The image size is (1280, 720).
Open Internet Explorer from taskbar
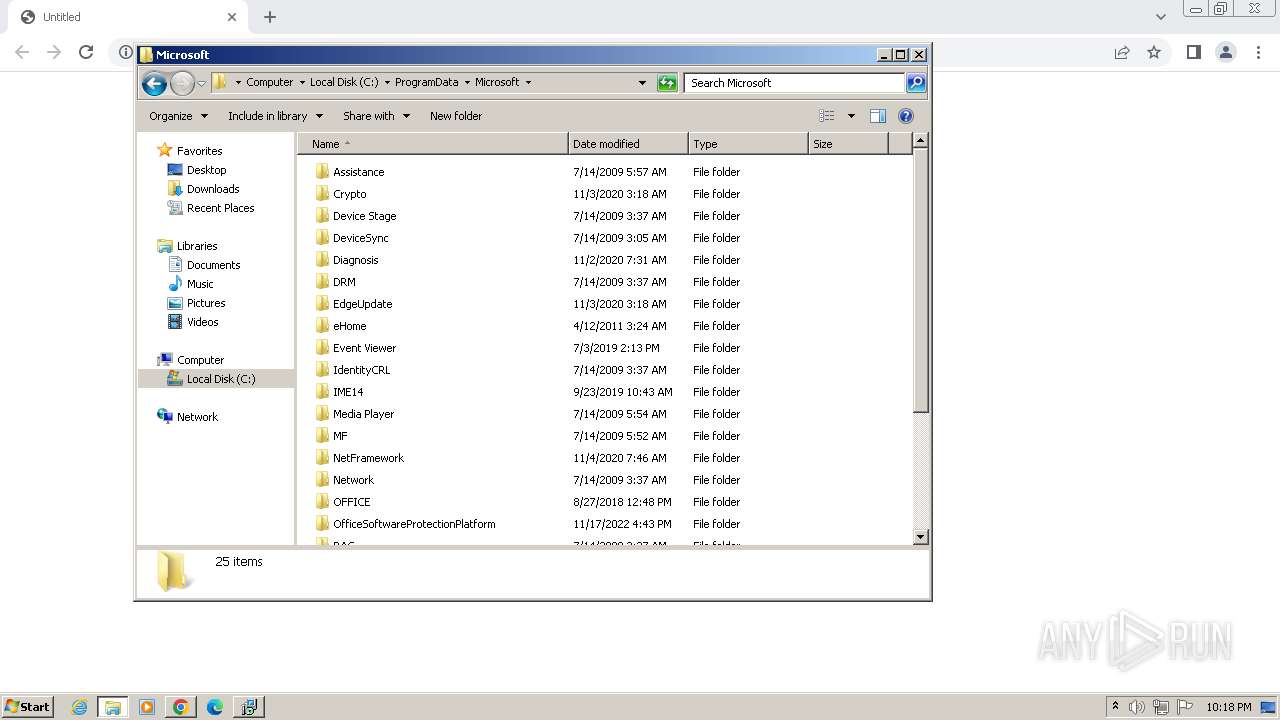79,707
